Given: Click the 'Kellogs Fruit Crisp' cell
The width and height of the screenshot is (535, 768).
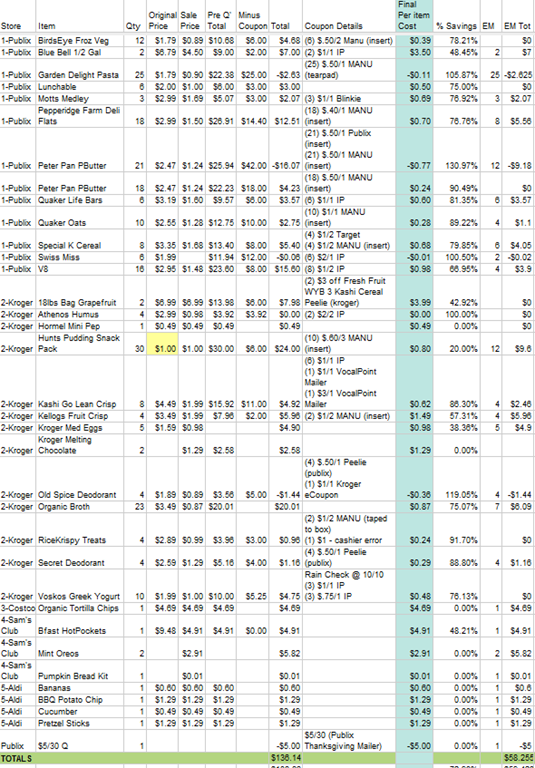Looking at the screenshot, I should [x=80, y=416].
